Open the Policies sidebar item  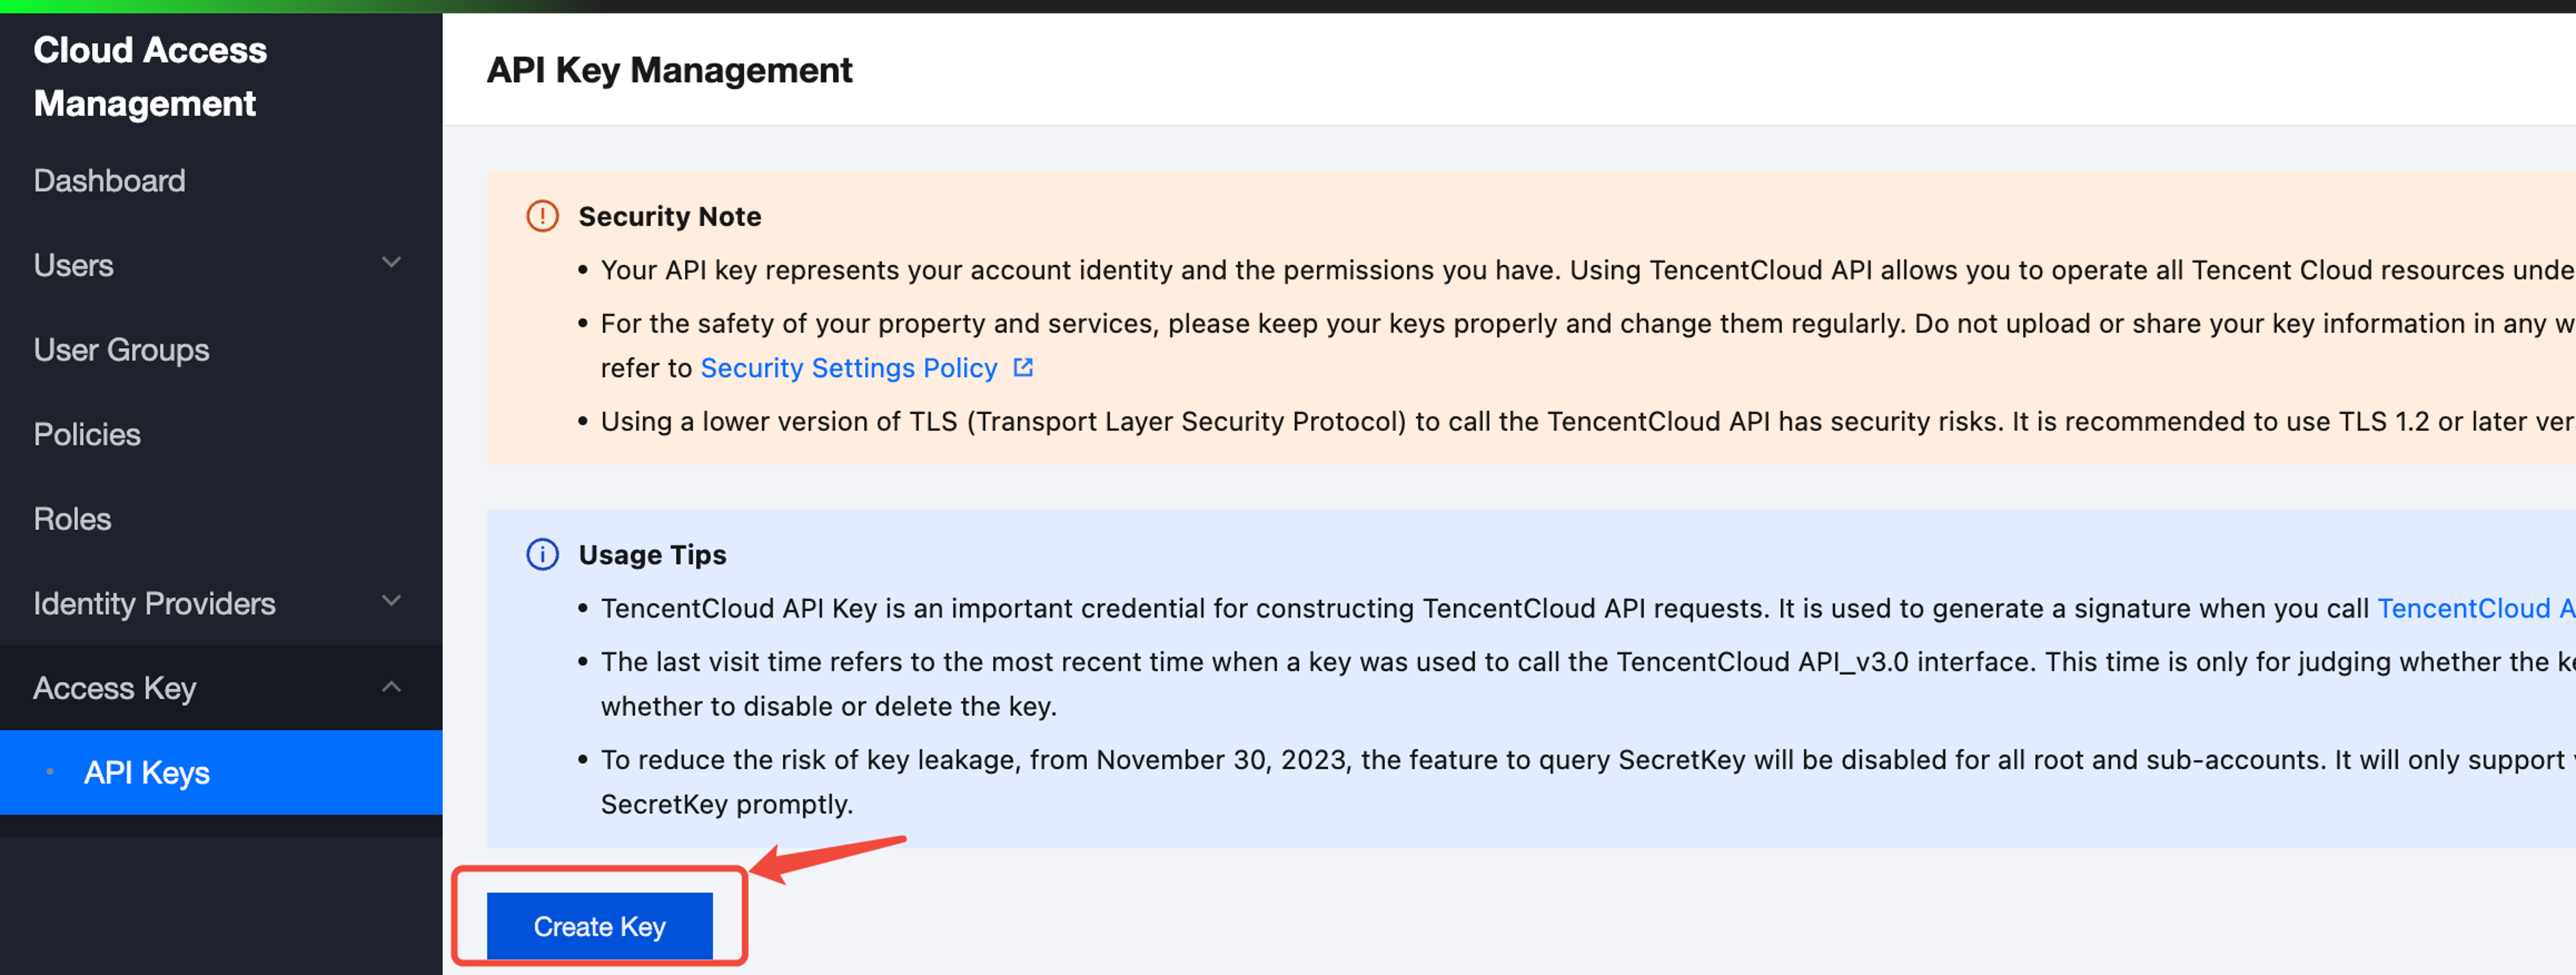(87, 434)
